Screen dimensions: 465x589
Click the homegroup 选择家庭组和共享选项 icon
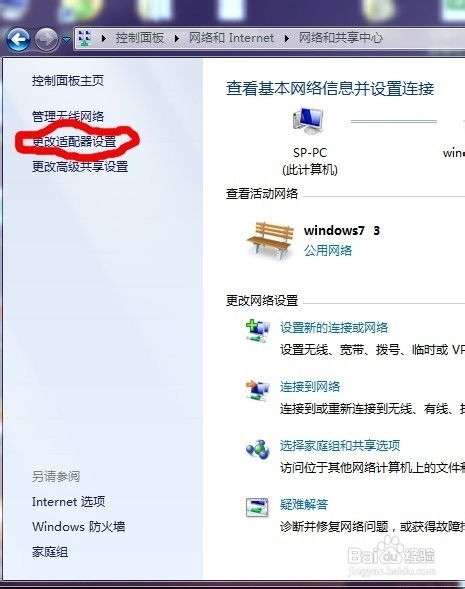258,449
